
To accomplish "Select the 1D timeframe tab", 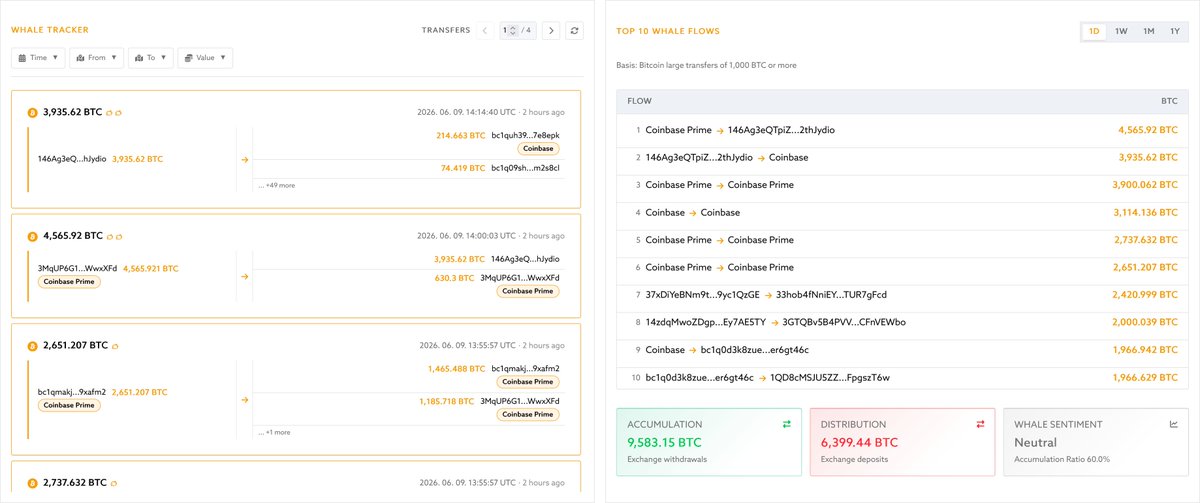I will tap(1094, 32).
